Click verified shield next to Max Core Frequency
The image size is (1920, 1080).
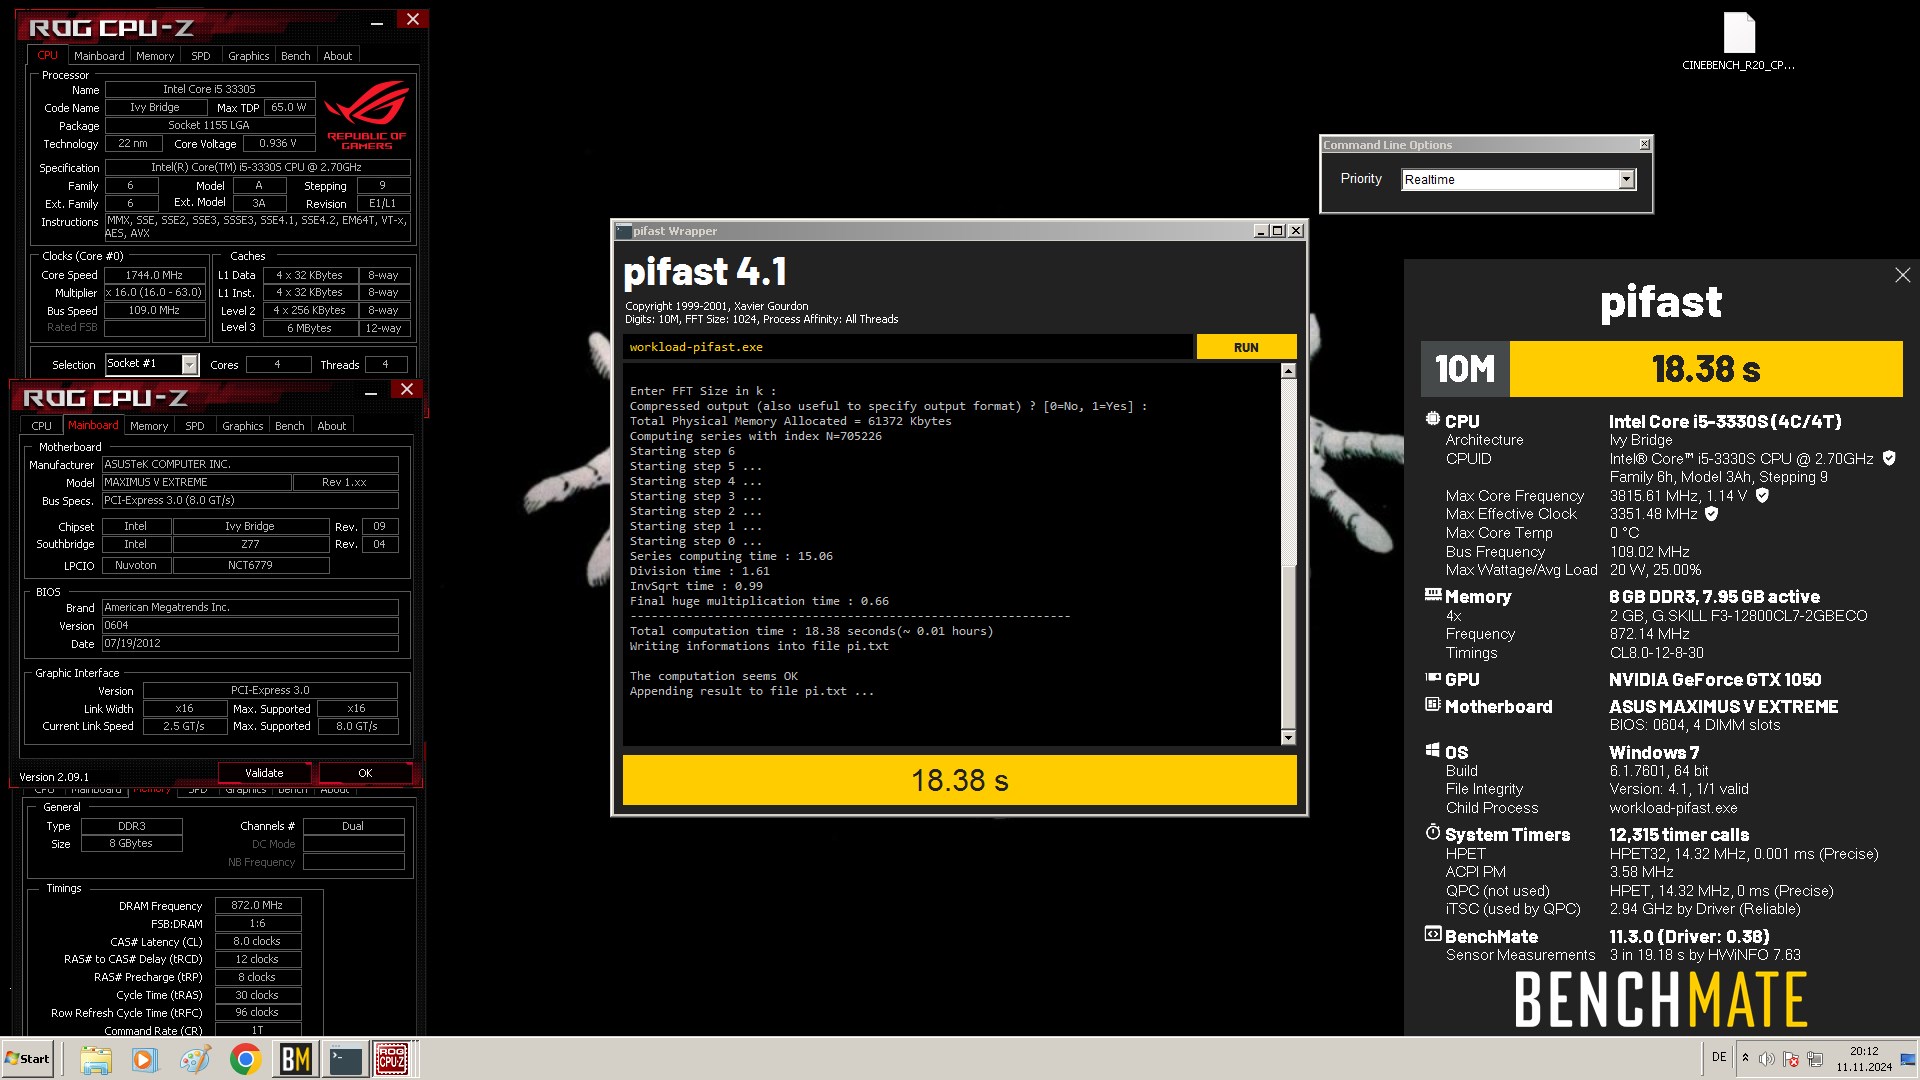click(1762, 495)
